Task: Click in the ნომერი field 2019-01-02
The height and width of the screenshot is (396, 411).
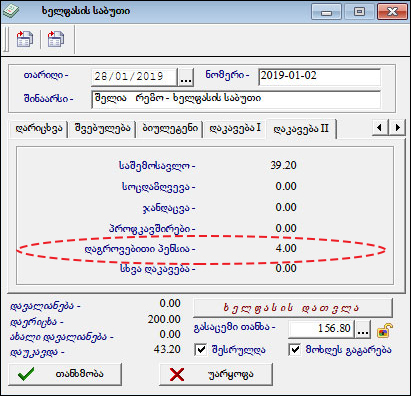Action: (319, 77)
